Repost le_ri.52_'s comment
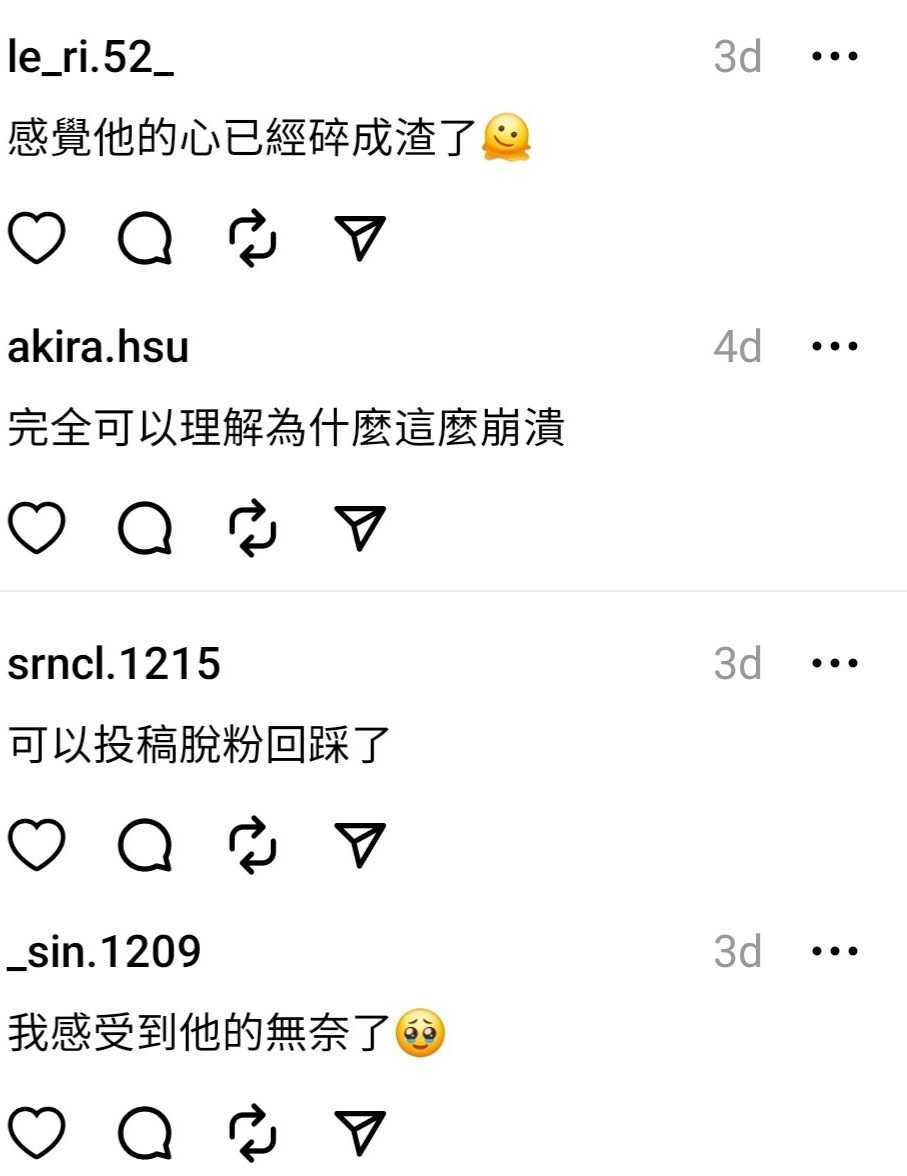The image size is (907, 1176). click(253, 238)
